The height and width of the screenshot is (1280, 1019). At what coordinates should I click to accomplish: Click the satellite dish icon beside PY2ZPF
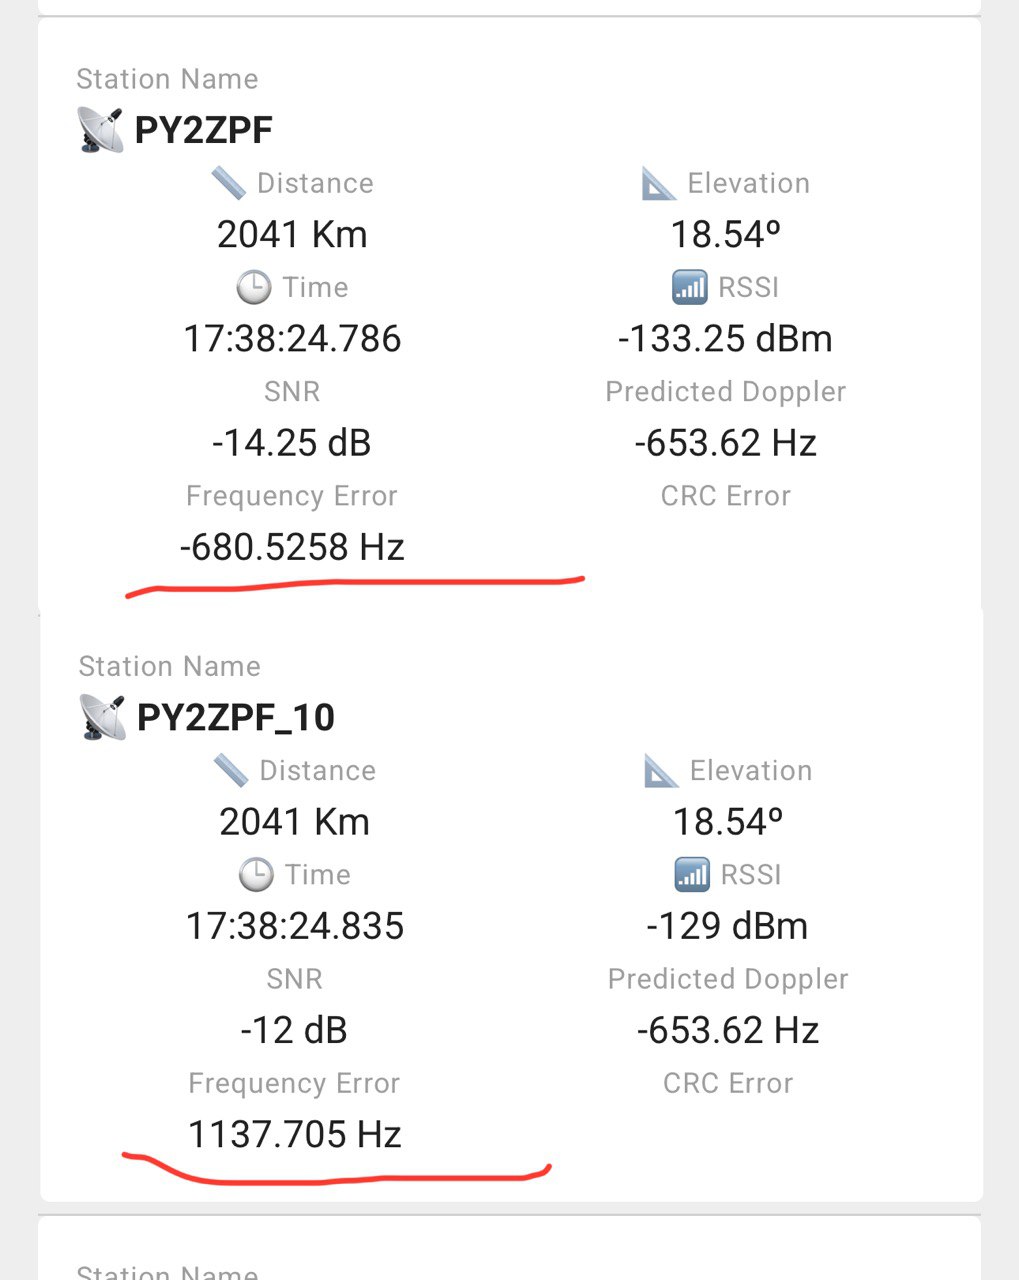click(100, 130)
